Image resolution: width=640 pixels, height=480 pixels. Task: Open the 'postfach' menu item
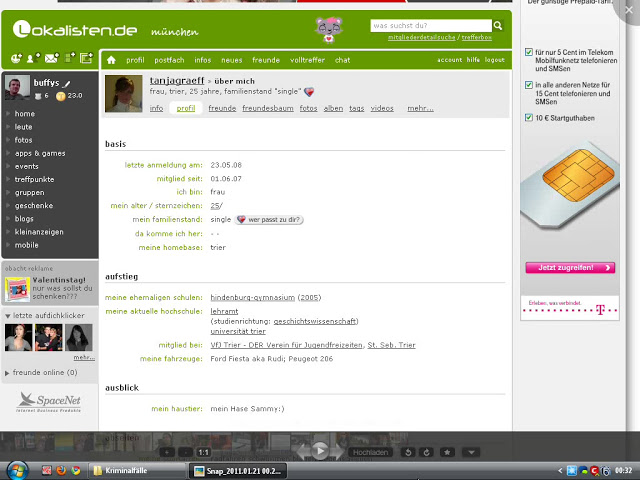[x=169, y=60]
